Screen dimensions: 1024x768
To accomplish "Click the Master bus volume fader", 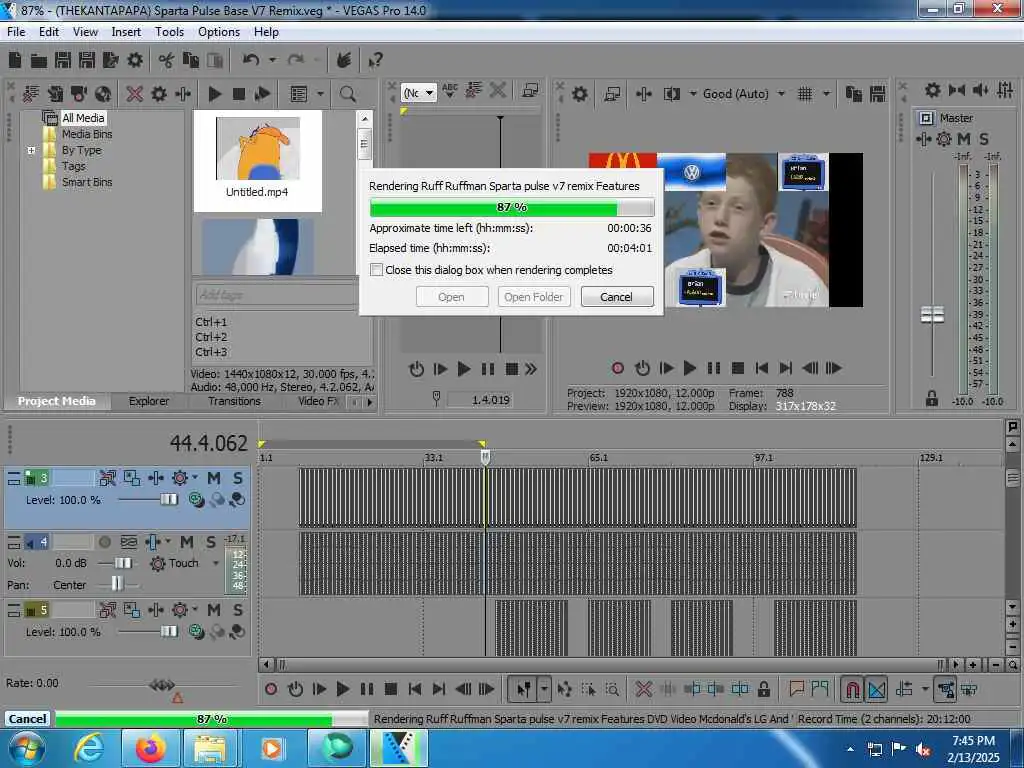I will 933,315.
